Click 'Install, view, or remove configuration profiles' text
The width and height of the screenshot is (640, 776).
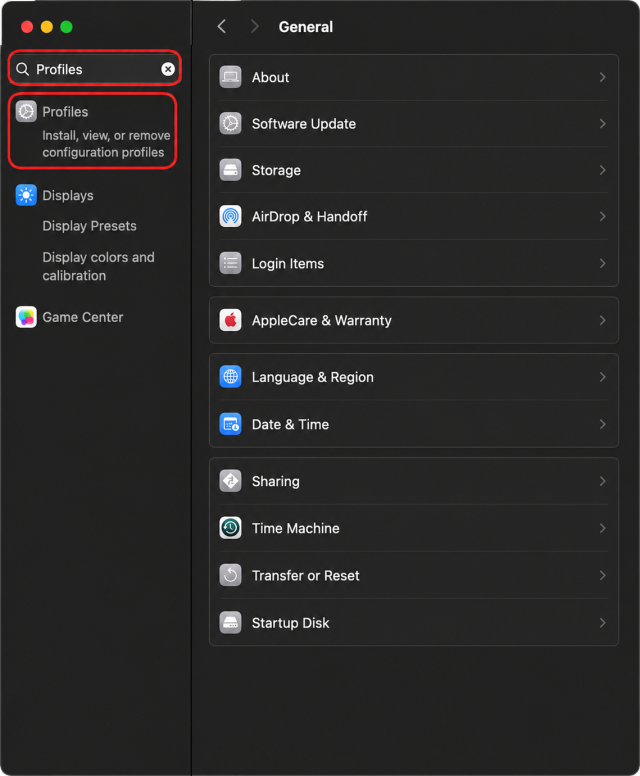pyautogui.click(x=106, y=144)
